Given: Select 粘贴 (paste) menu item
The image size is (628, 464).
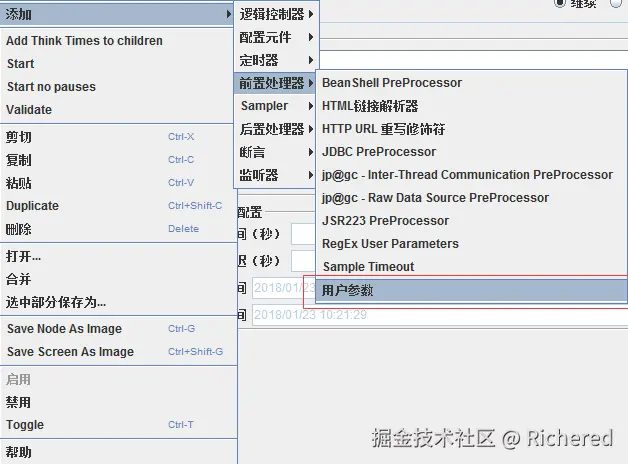Looking at the screenshot, I should (x=118, y=183).
